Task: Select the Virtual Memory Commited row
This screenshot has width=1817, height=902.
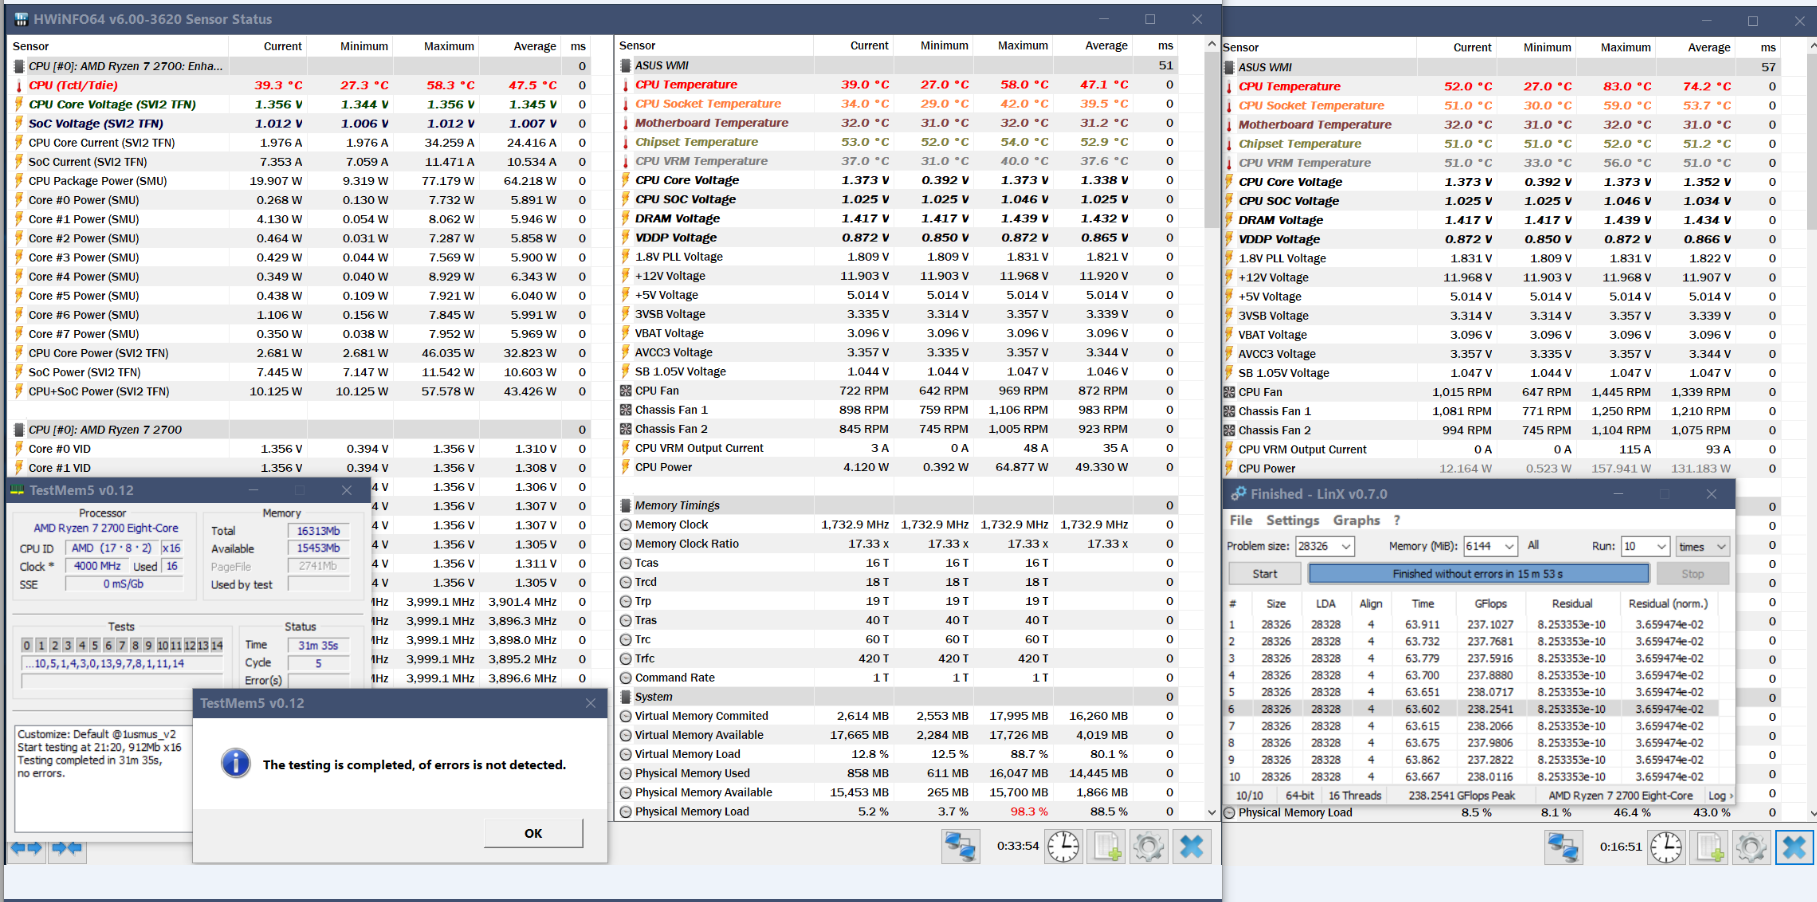Action: tap(896, 716)
